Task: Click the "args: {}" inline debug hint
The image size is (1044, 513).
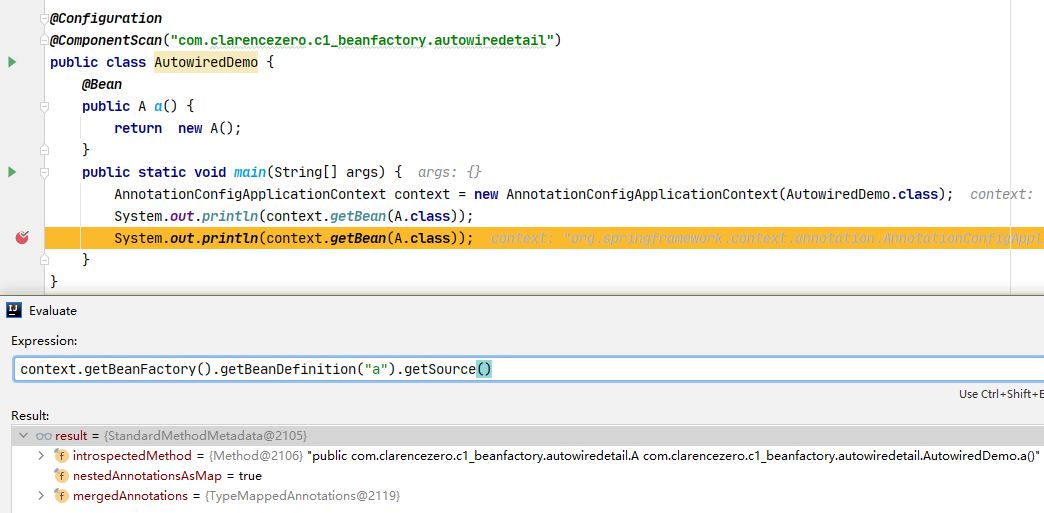Action: pyautogui.click(x=449, y=173)
